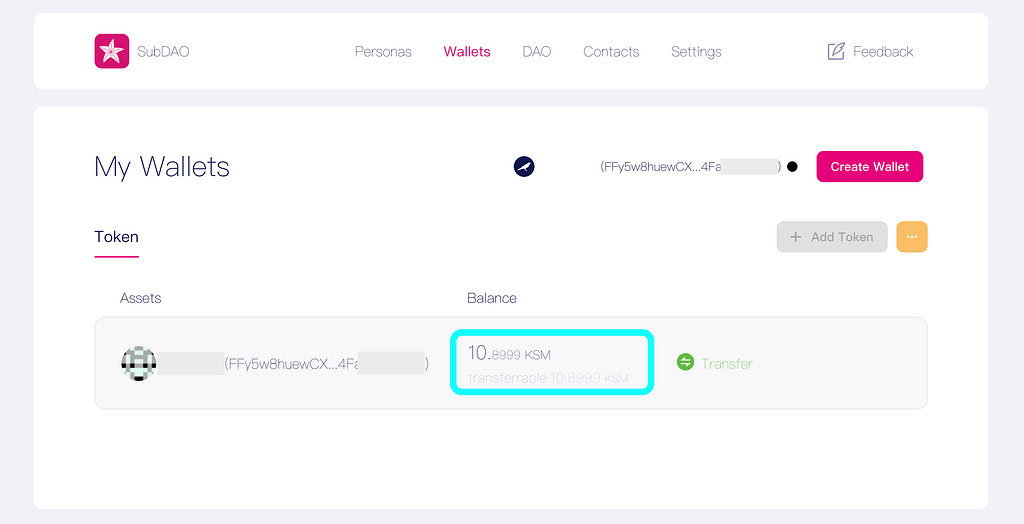The height and width of the screenshot is (524, 1024).
Task: Click the SubDAO star logo icon
Action: click(x=112, y=51)
